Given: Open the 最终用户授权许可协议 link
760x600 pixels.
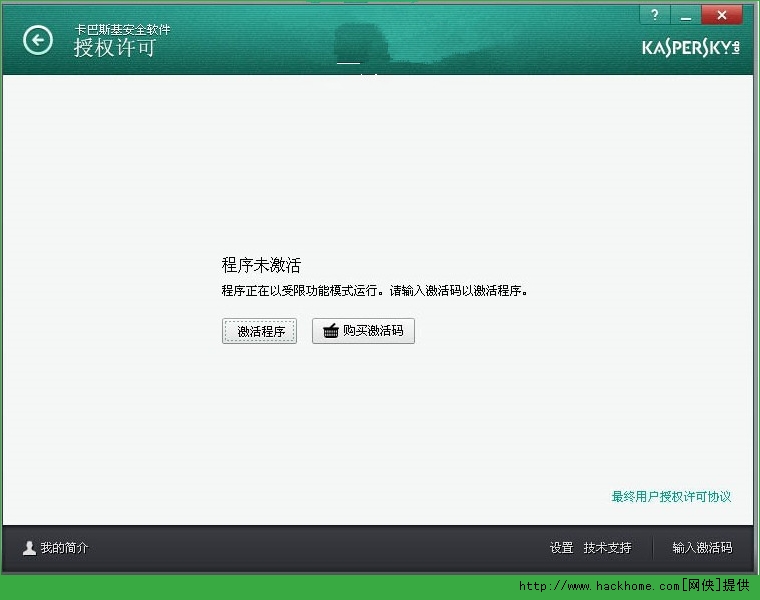Looking at the screenshot, I should 671,496.
